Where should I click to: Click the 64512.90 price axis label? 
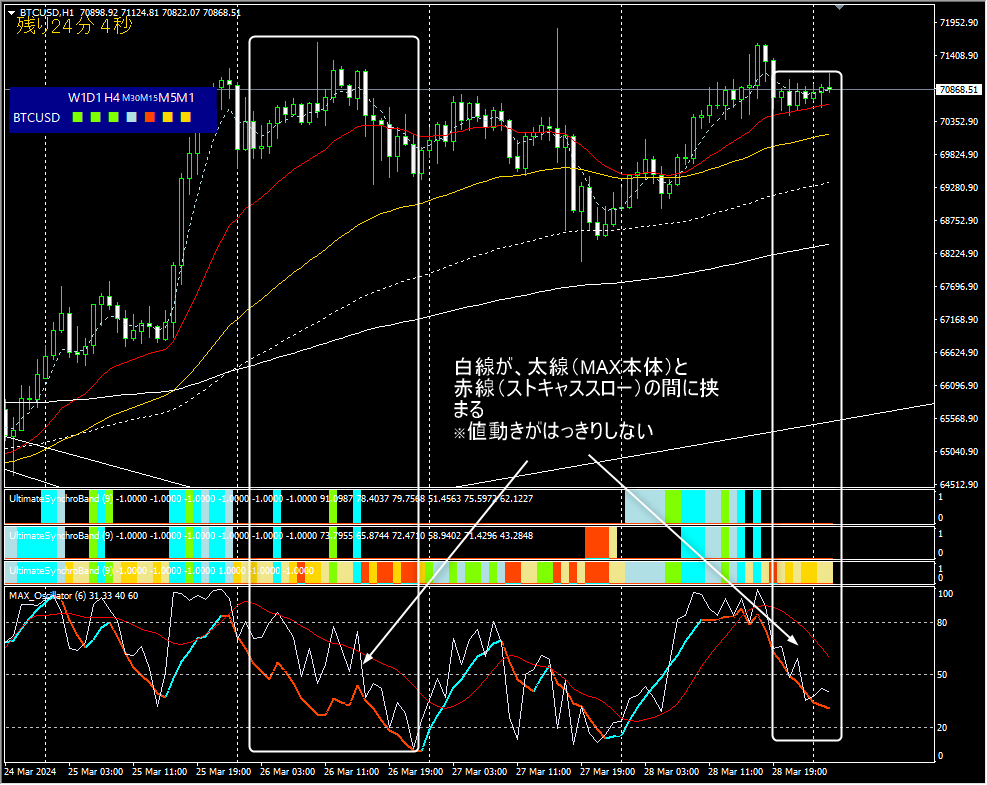[x=959, y=485]
